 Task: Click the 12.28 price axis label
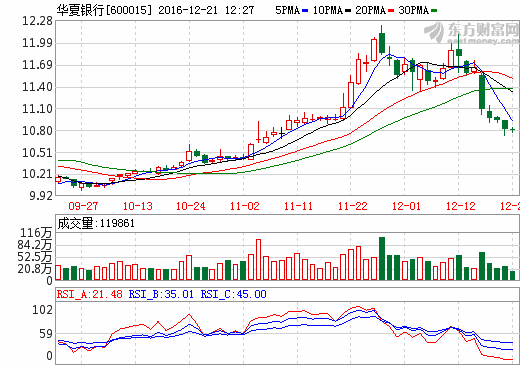(37, 21)
